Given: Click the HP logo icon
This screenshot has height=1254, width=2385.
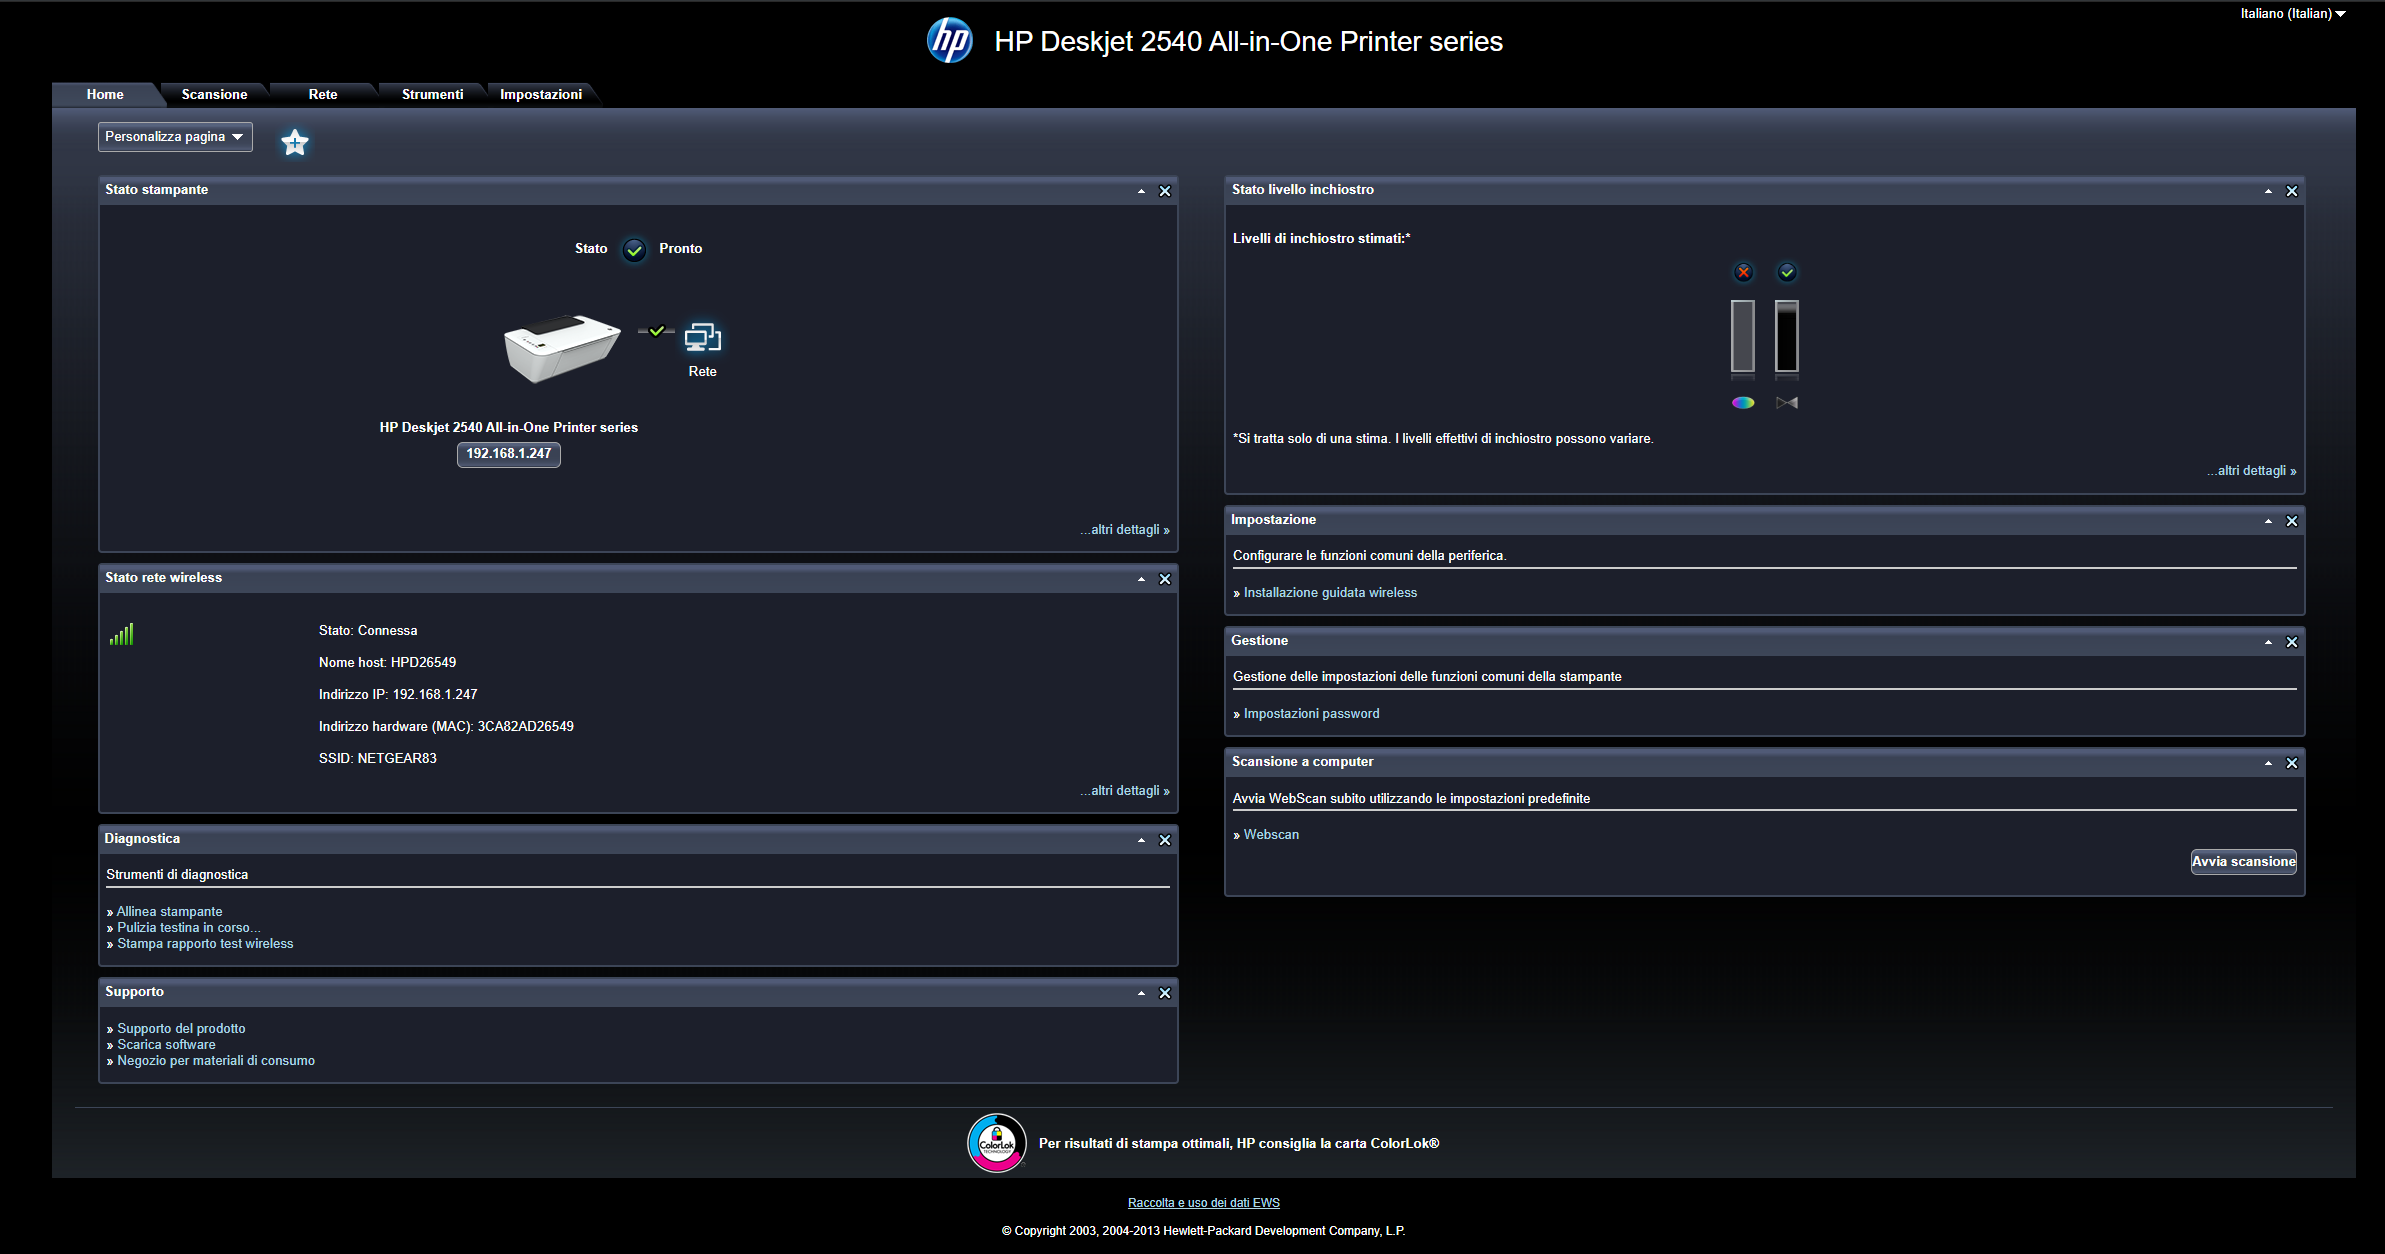Looking at the screenshot, I should [x=949, y=41].
